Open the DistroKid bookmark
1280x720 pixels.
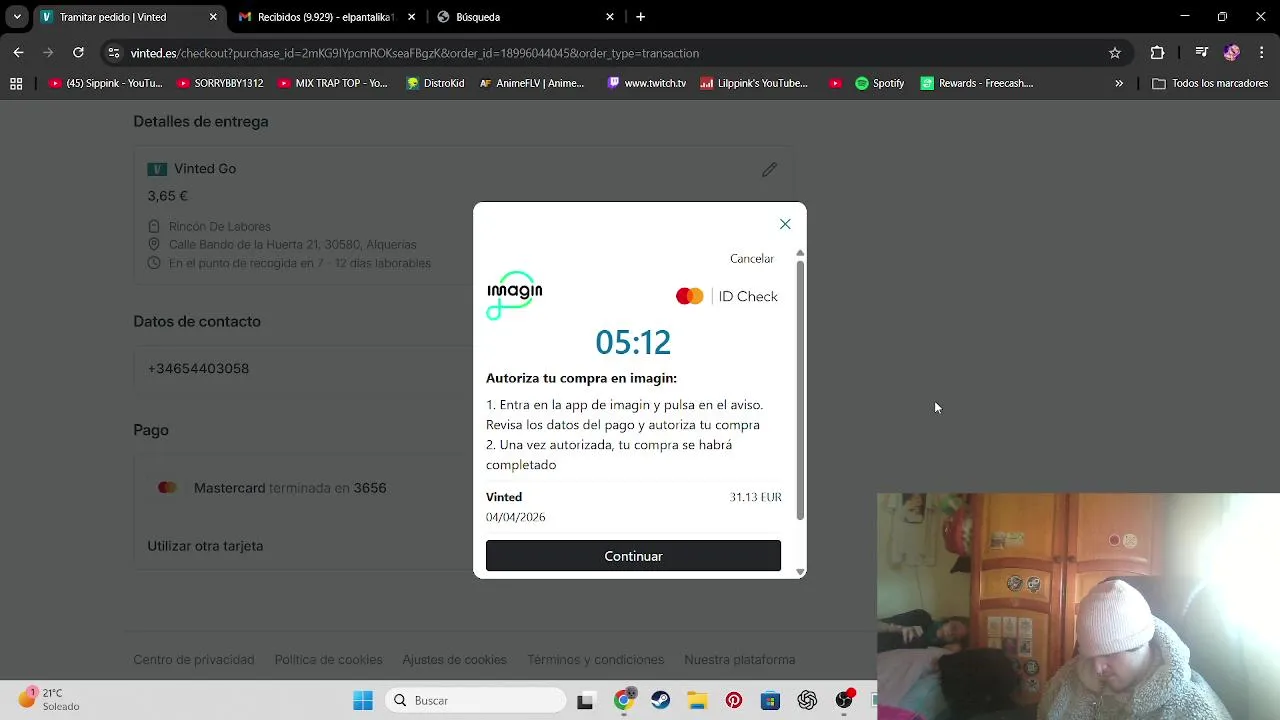(435, 84)
